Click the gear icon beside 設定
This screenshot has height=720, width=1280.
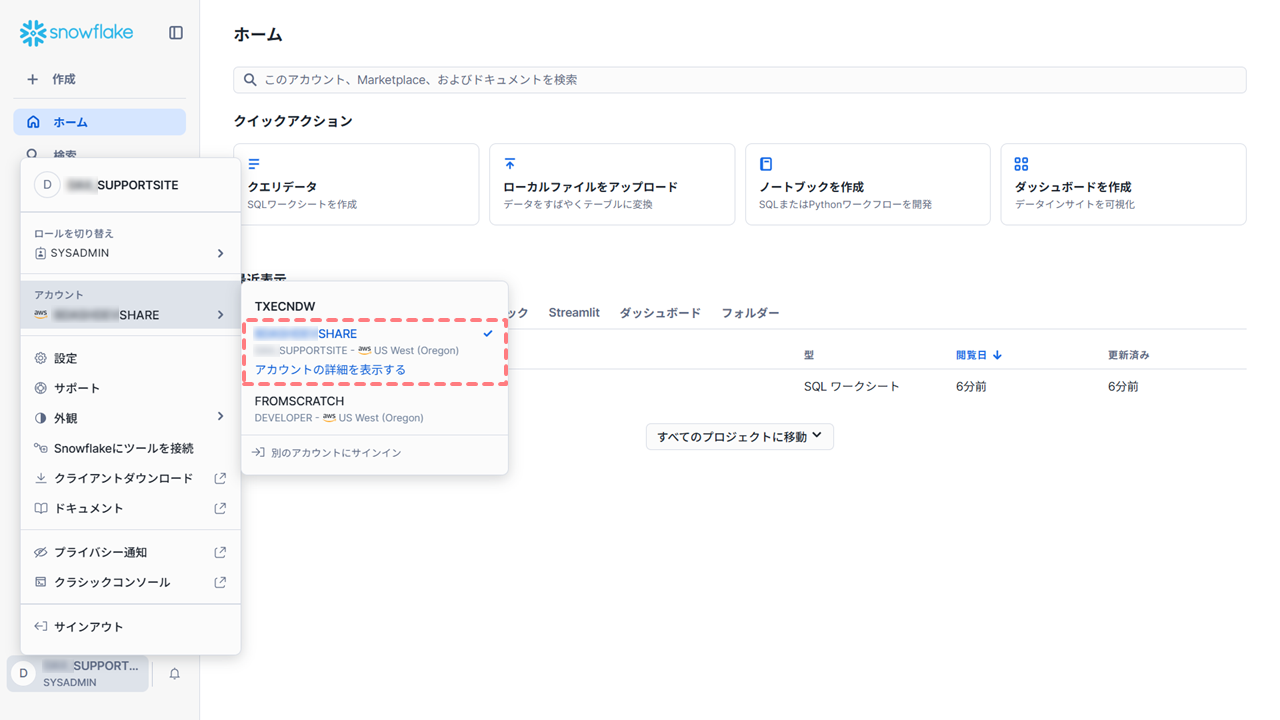pos(41,358)
